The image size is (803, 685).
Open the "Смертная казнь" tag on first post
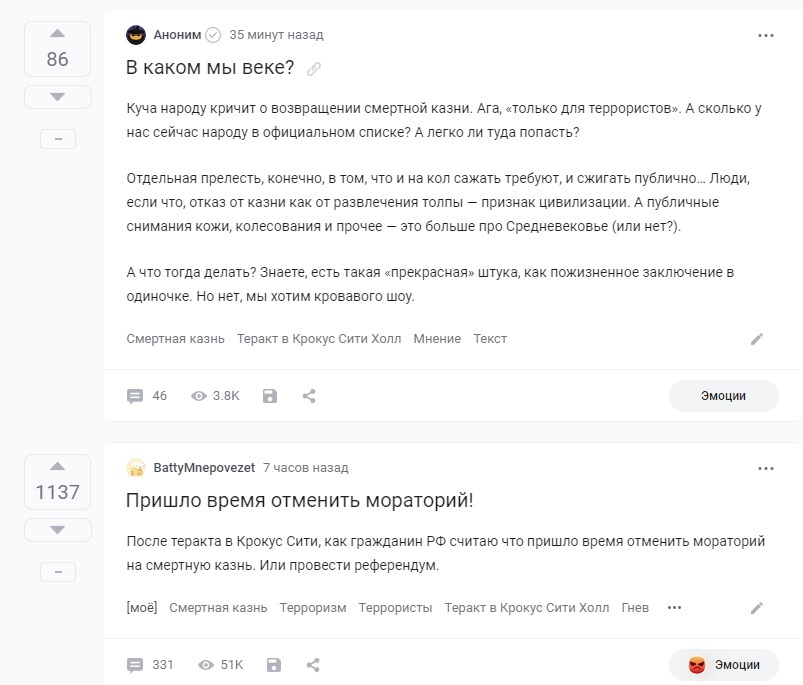coord(175,339)
